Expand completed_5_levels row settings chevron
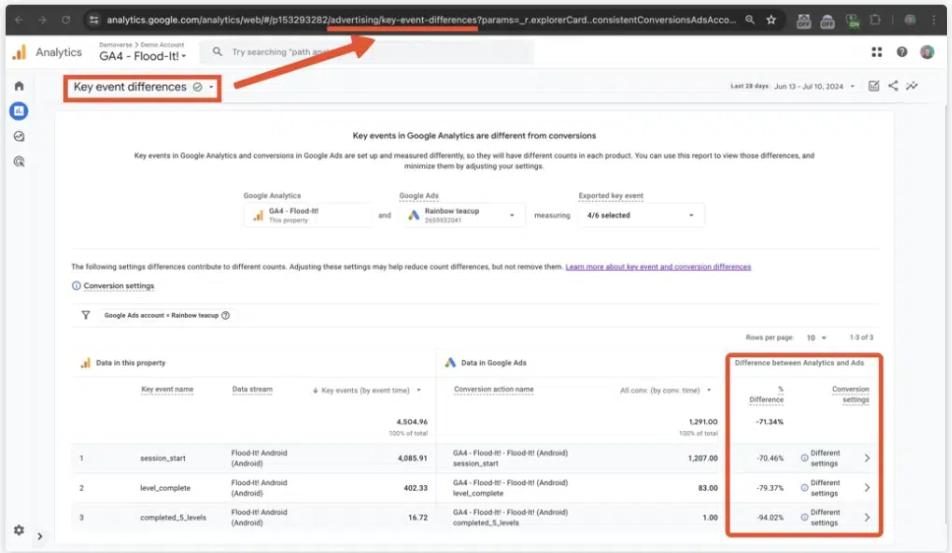 [x=867, y=518]
